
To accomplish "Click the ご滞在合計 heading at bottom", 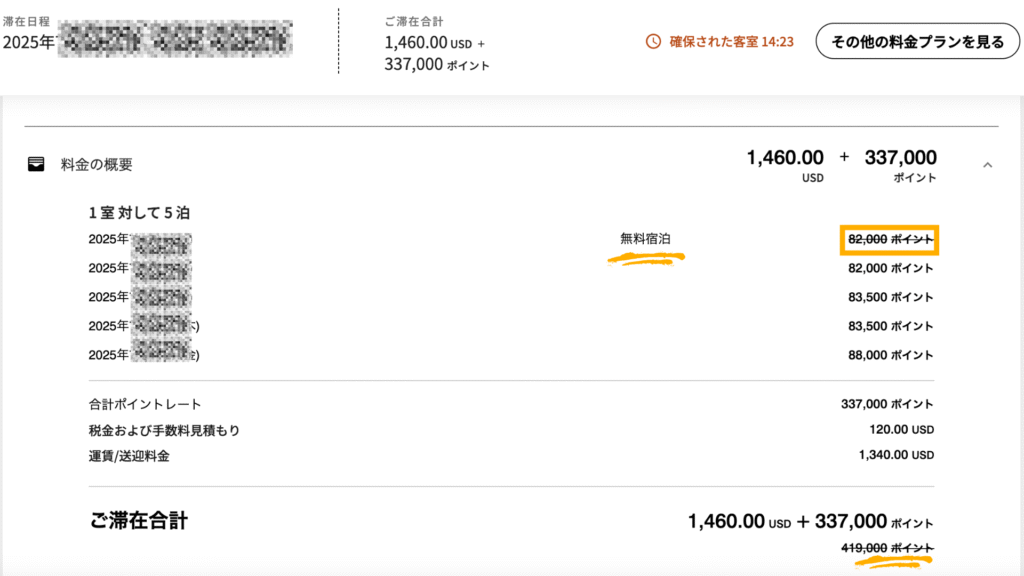I will (138, 520).
